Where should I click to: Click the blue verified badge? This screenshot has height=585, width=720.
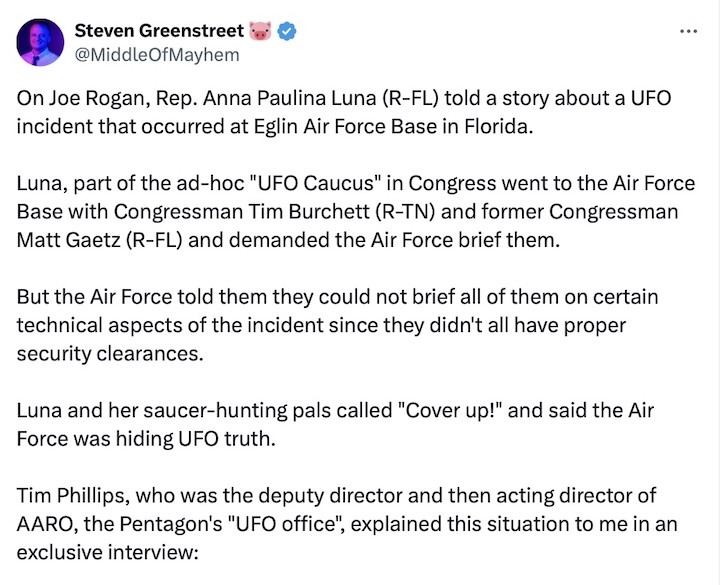coord(285,32)
